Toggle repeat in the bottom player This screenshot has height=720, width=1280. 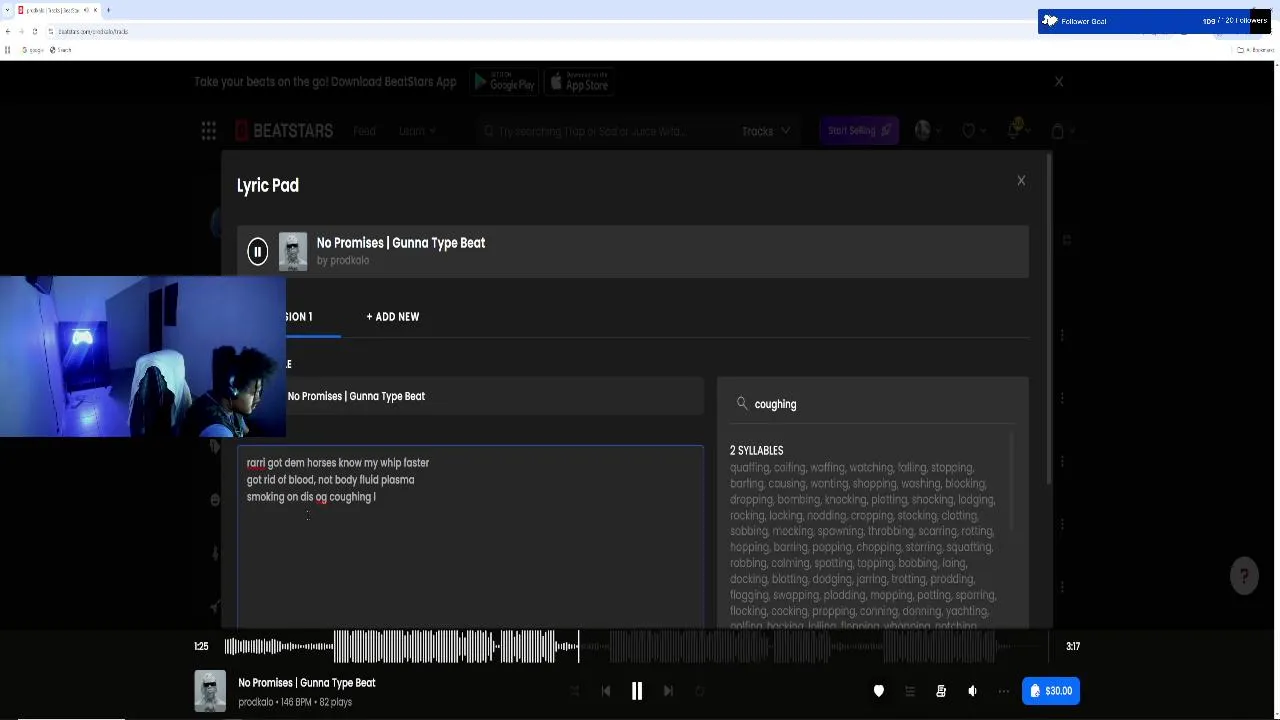click(x=700, y=691)
